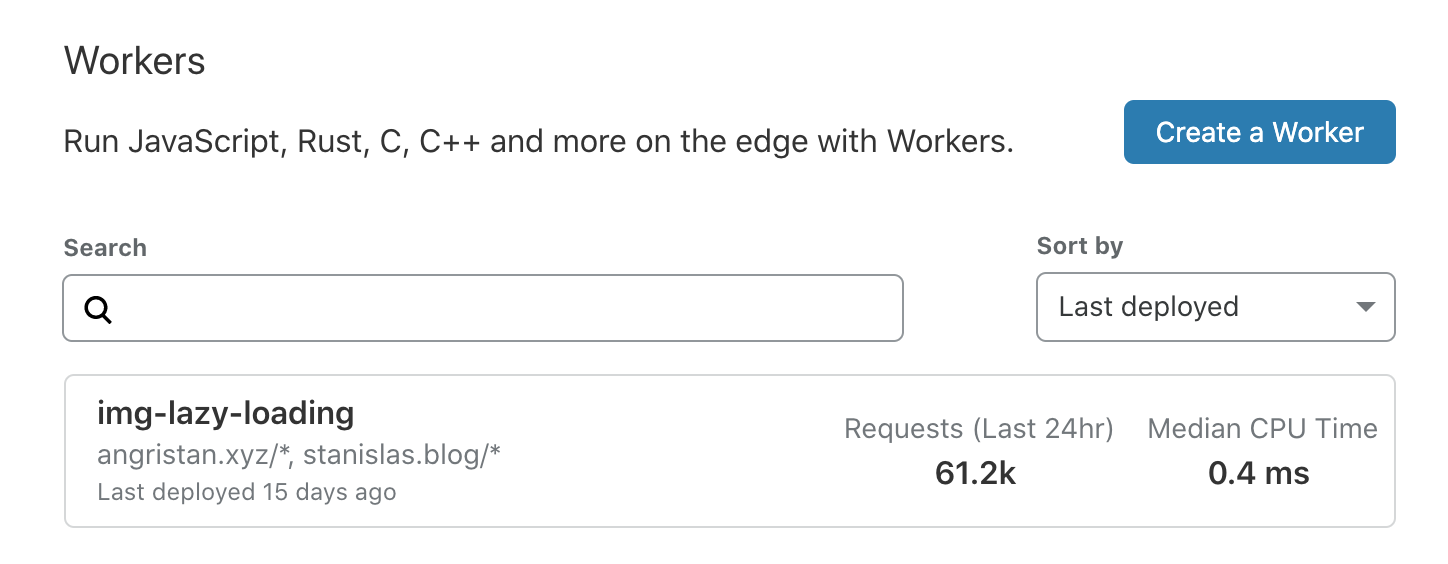1448x564 pixels.
Task: Click the C++ text in the description
Action: click(x=451, y=141)
